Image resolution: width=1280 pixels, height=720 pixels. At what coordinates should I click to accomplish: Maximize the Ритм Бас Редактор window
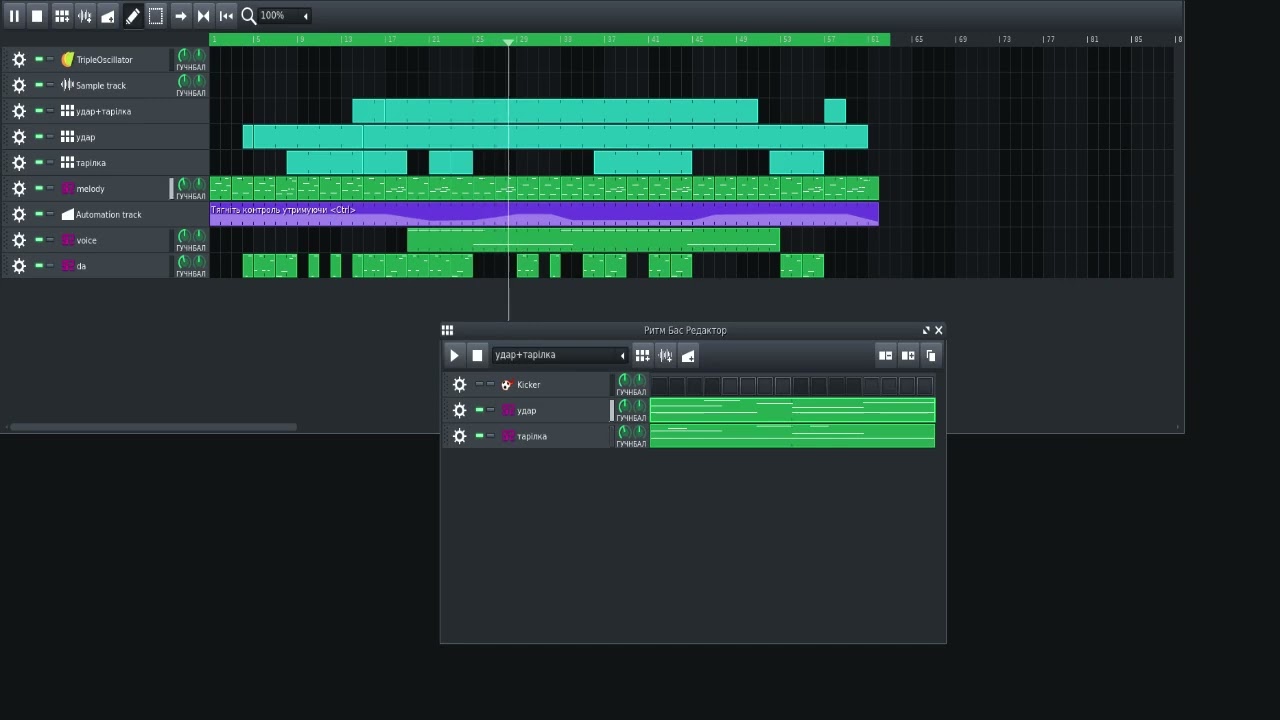click(x=926, y=330)
